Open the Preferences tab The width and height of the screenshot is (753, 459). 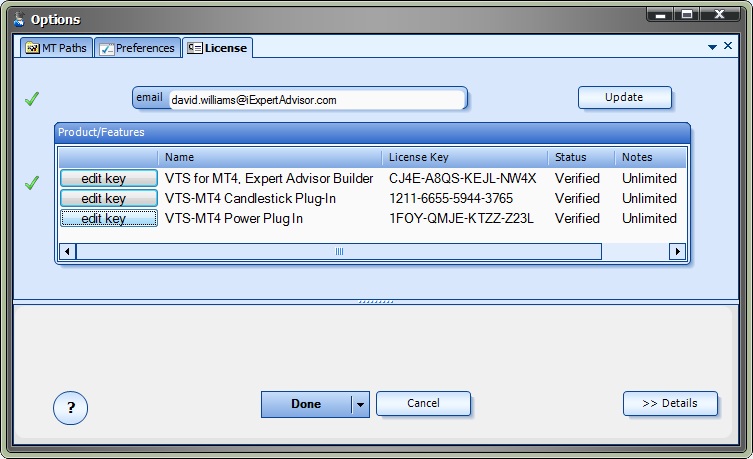point(138,48)
